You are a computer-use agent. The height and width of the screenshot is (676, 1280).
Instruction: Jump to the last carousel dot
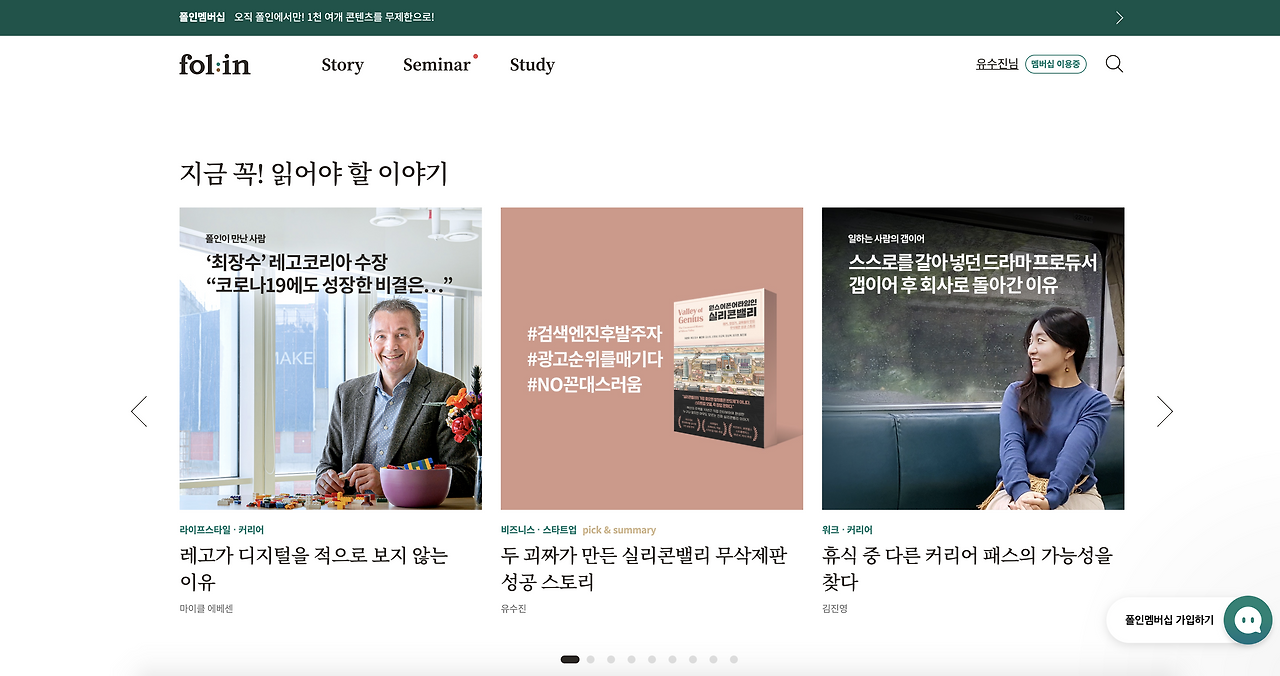[x=733, y=659]
